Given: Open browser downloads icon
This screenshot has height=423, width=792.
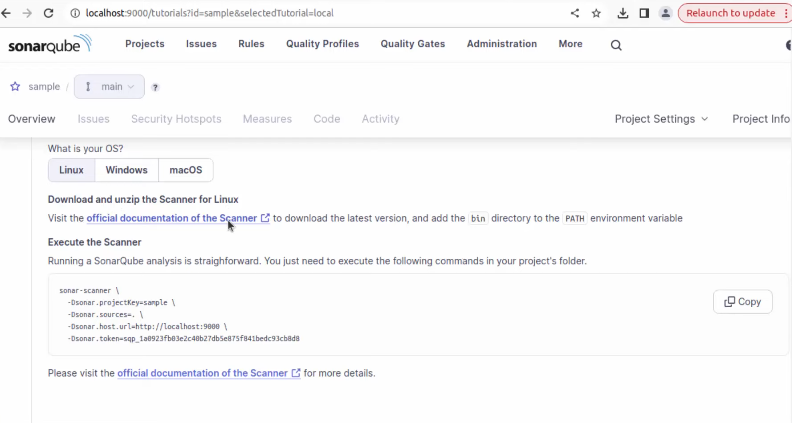Looking at the screenshot, I should click(623, 13).
